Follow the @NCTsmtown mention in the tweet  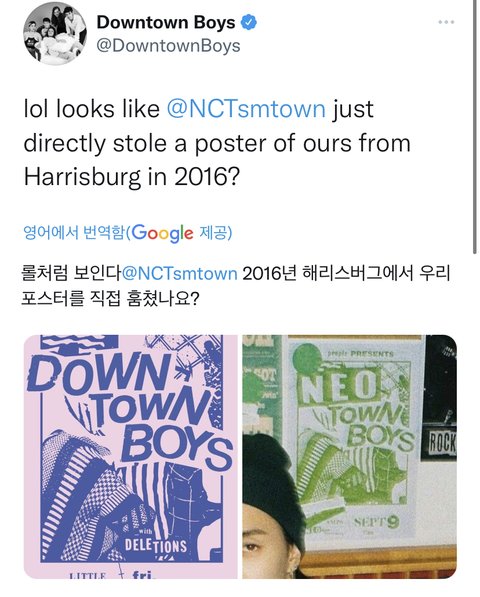246,109
